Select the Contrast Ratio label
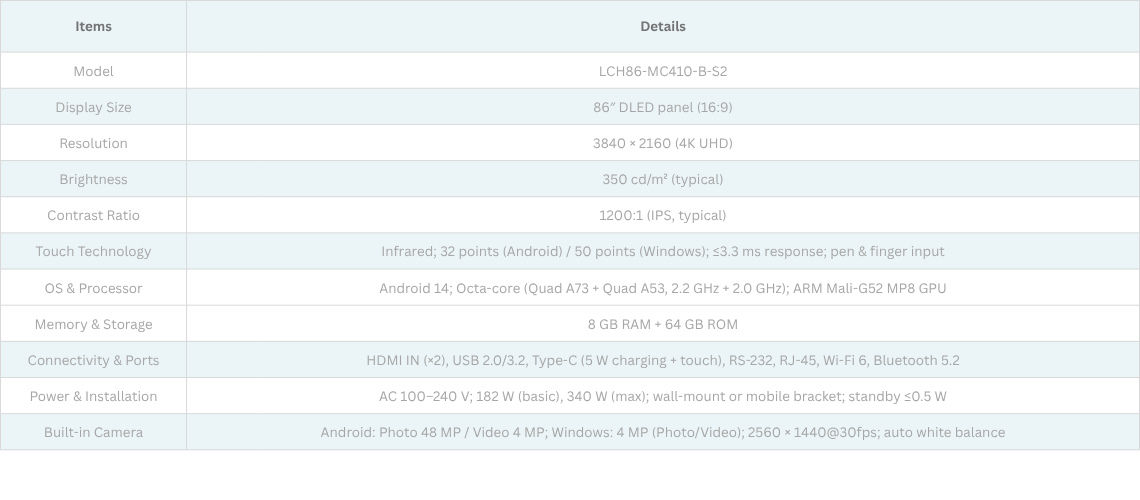The width and height of the screenshot is (1140, 500). pyautogui.click(x=93, y=215)
